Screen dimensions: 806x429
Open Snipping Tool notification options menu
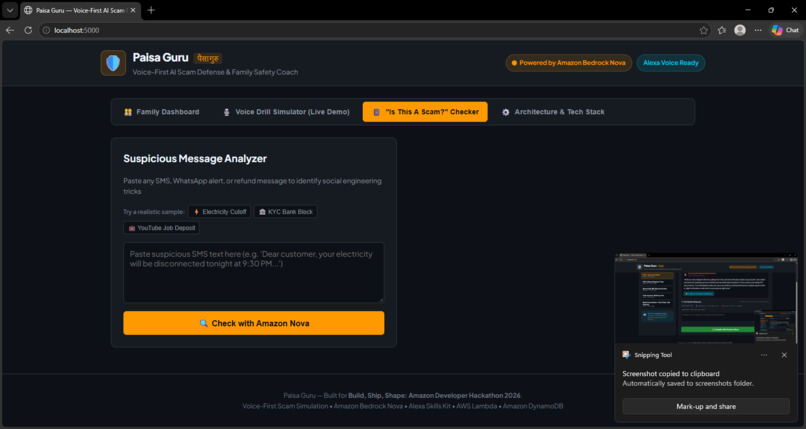(764, 355)
